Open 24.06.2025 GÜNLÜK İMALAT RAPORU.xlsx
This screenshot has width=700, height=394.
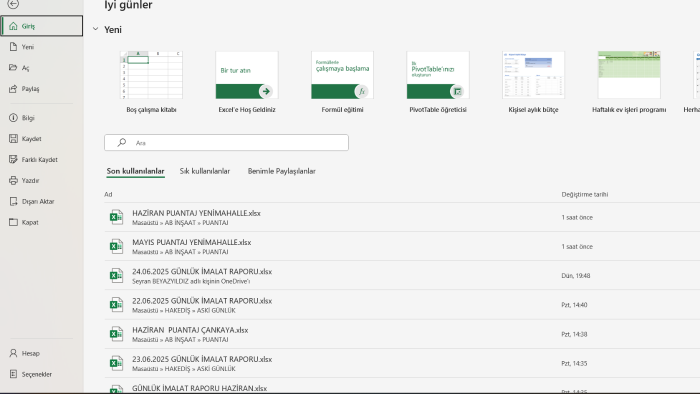tap(402, 276)
